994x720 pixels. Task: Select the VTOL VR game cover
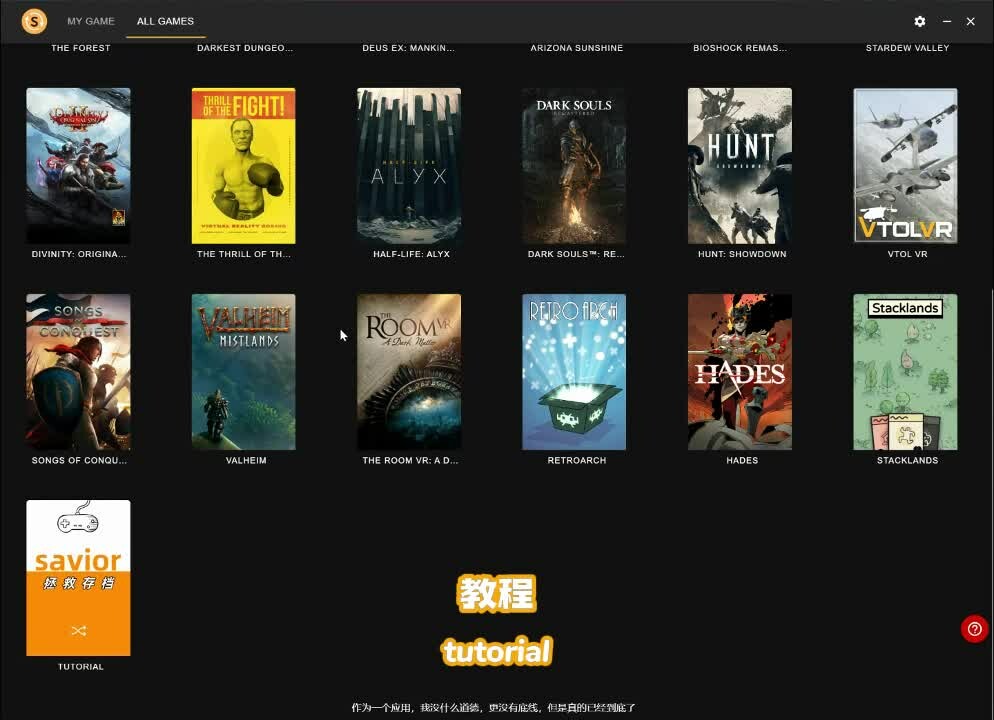tap(905, 166)
